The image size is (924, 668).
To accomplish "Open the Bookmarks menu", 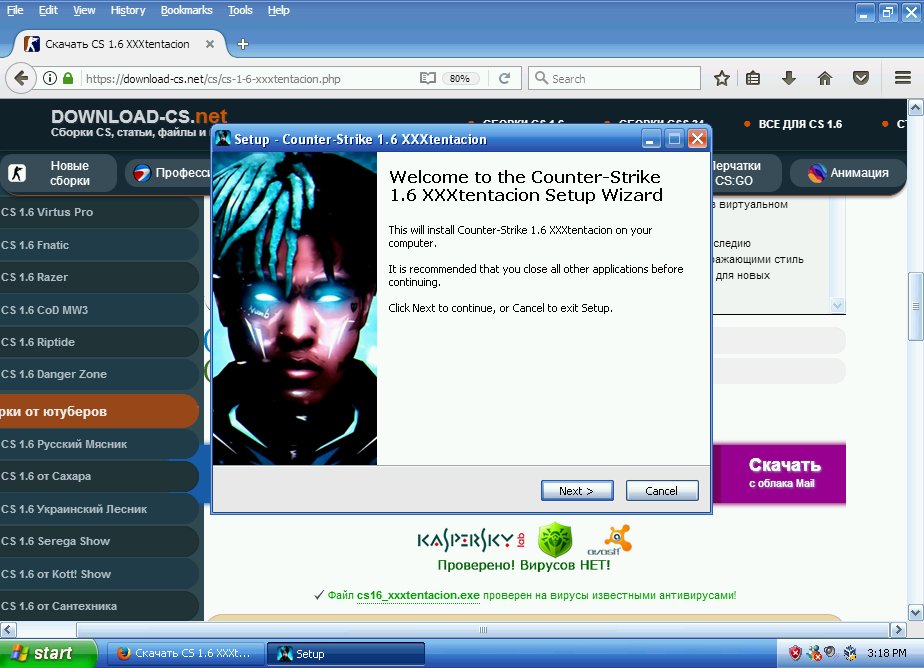I will 186,10.
